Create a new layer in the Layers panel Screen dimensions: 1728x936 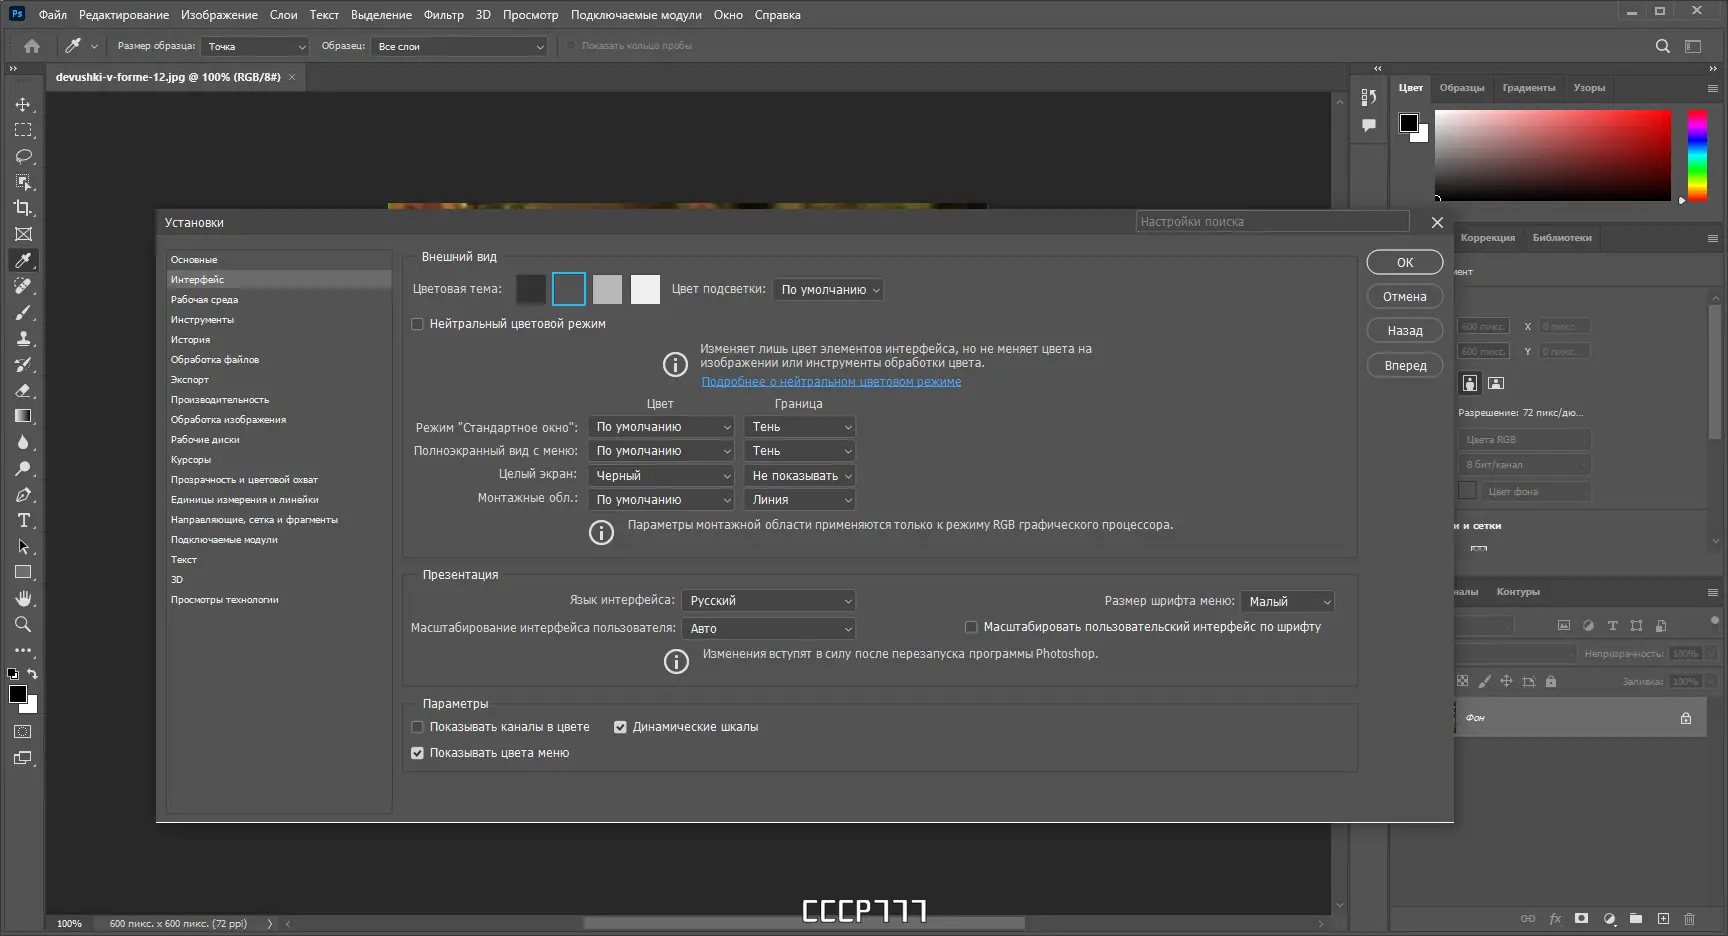[x=1663, y=918]
